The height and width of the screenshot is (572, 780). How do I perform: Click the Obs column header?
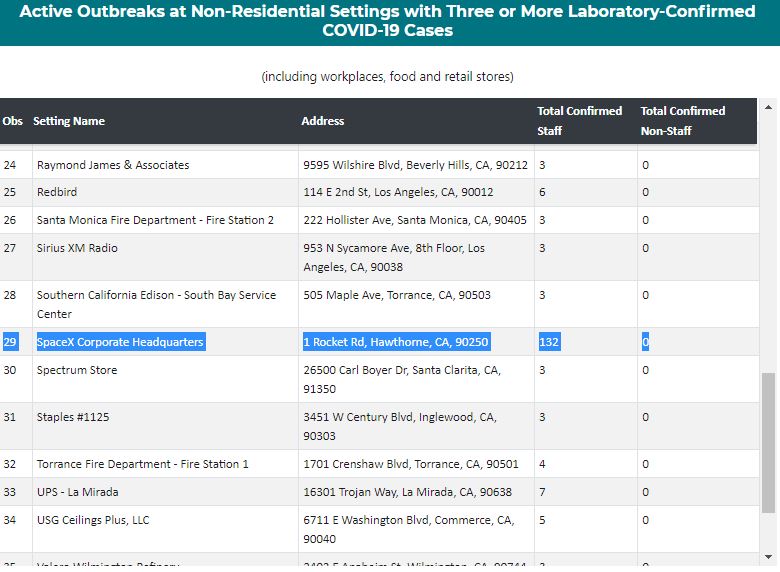click(12, 121)
